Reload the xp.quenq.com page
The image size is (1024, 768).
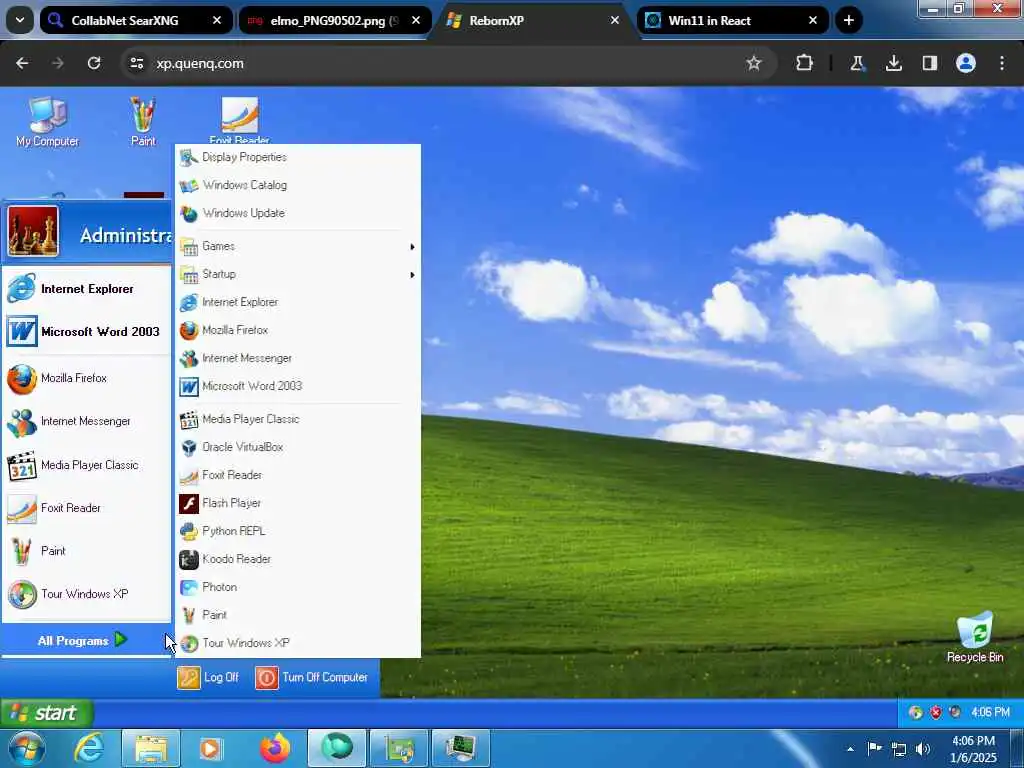click(94, 63)
